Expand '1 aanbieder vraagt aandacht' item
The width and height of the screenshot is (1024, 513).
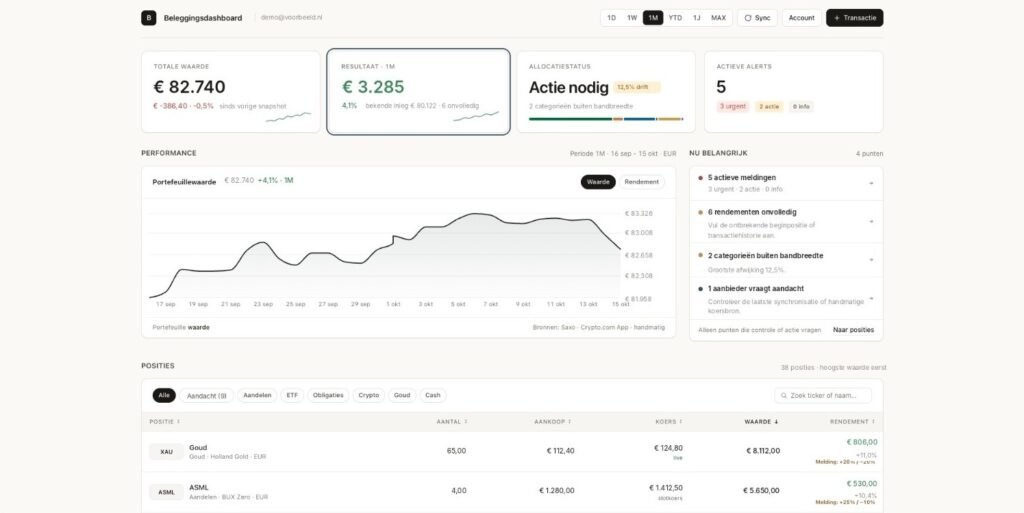786,299
